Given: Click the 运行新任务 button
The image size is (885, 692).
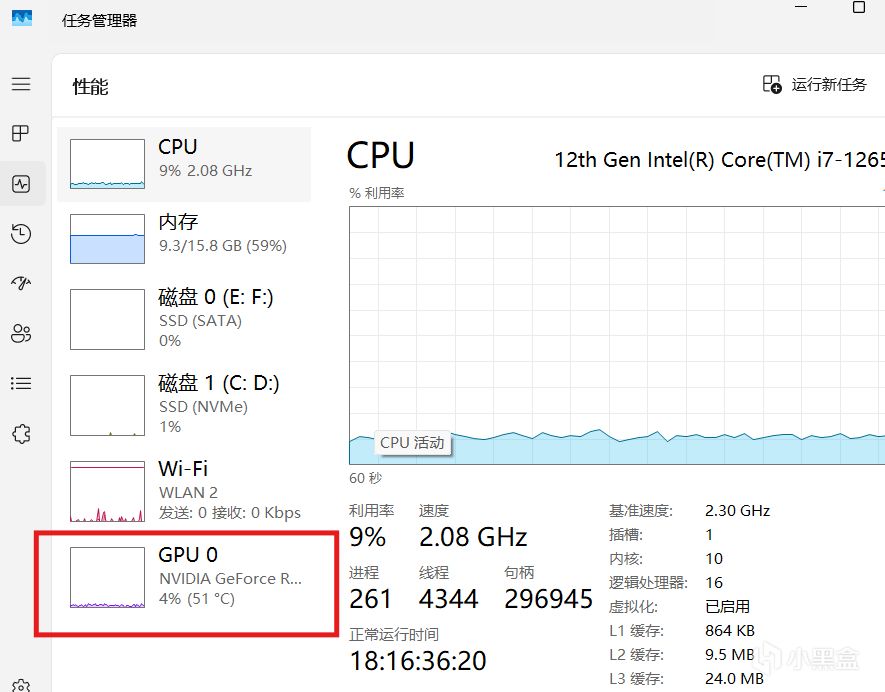Looking at the screenshot, I should coord(815,85).
